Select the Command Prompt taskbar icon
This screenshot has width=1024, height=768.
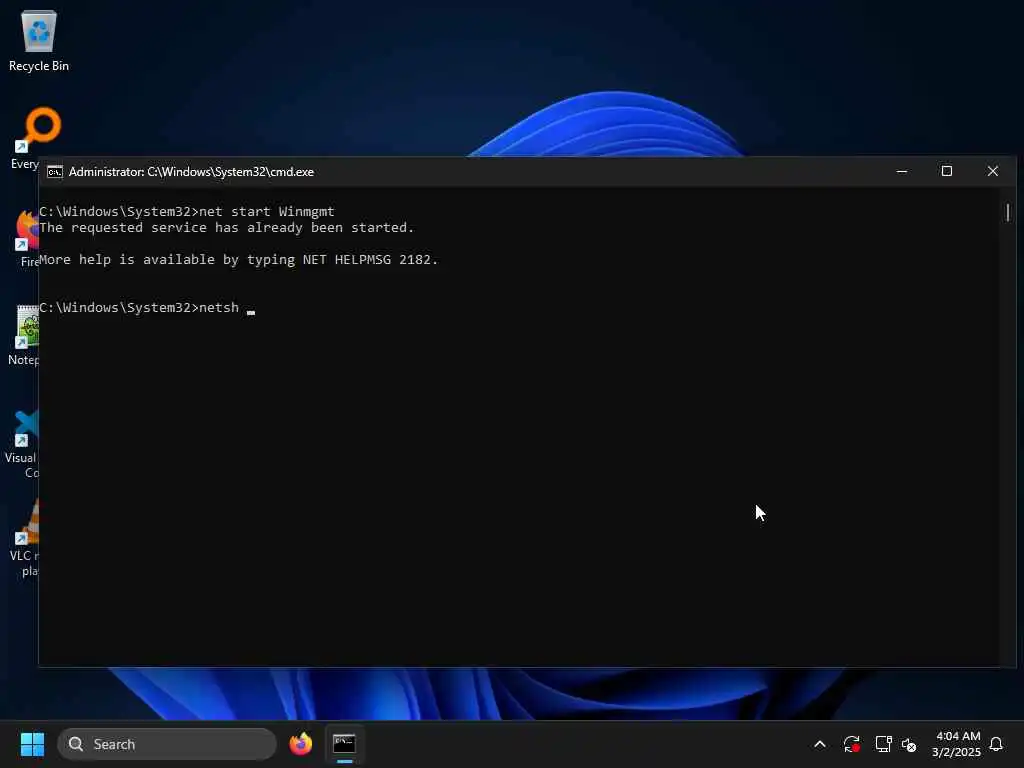click(x=344, y=744)
